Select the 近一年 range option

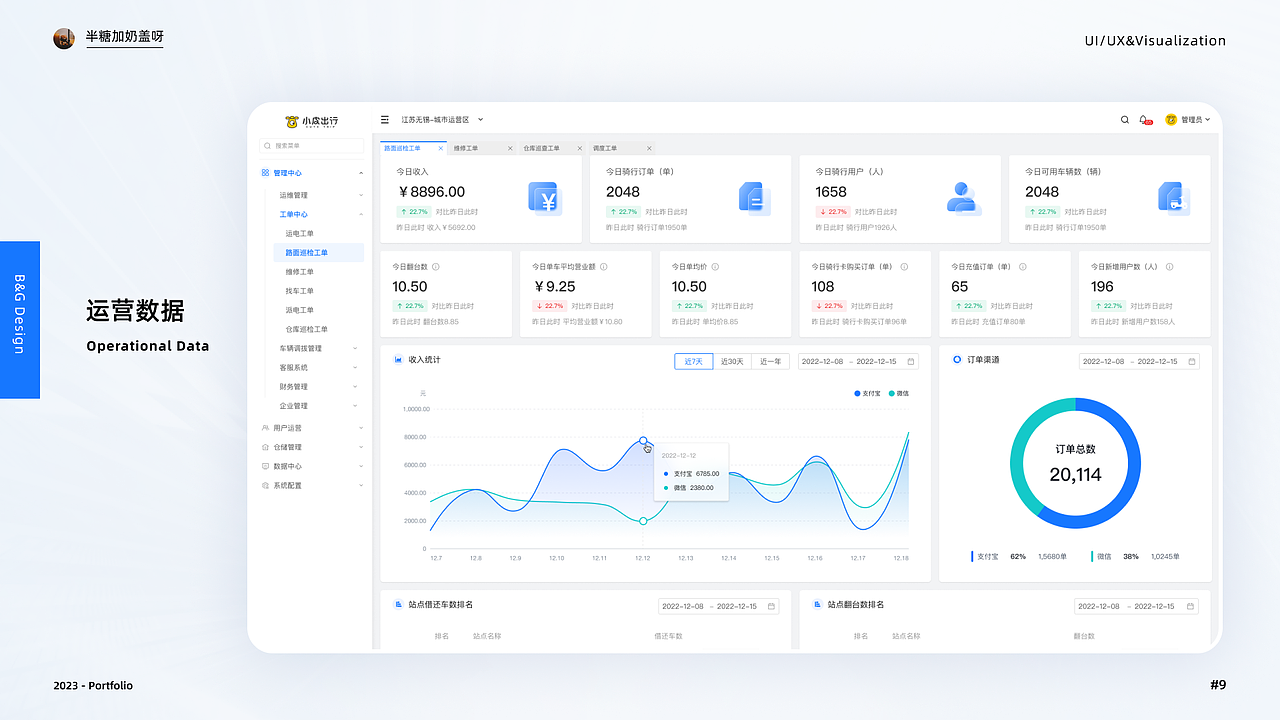pyautogui.click(x=771, y=361)
